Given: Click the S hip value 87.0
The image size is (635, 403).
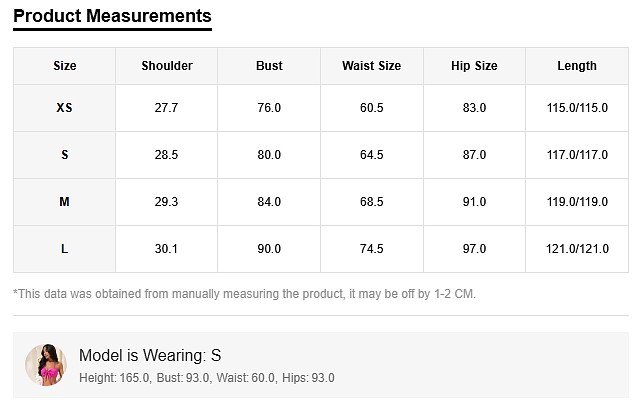Looking at the screenshot, I should 474,155.
